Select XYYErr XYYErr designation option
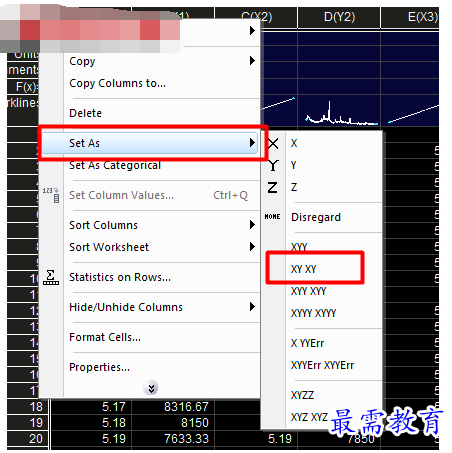Image resolution: width=452 pixels, height=453 pixels. pos(322,365)
